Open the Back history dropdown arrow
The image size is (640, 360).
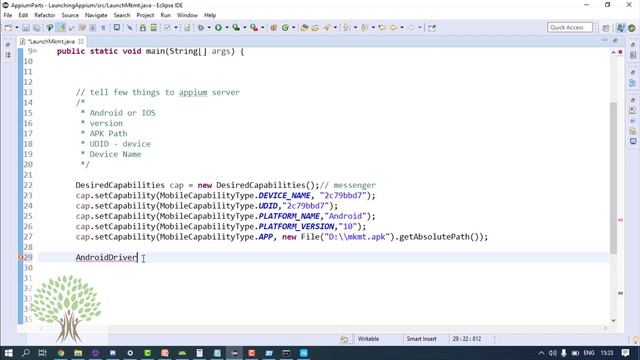coord(402,28)
